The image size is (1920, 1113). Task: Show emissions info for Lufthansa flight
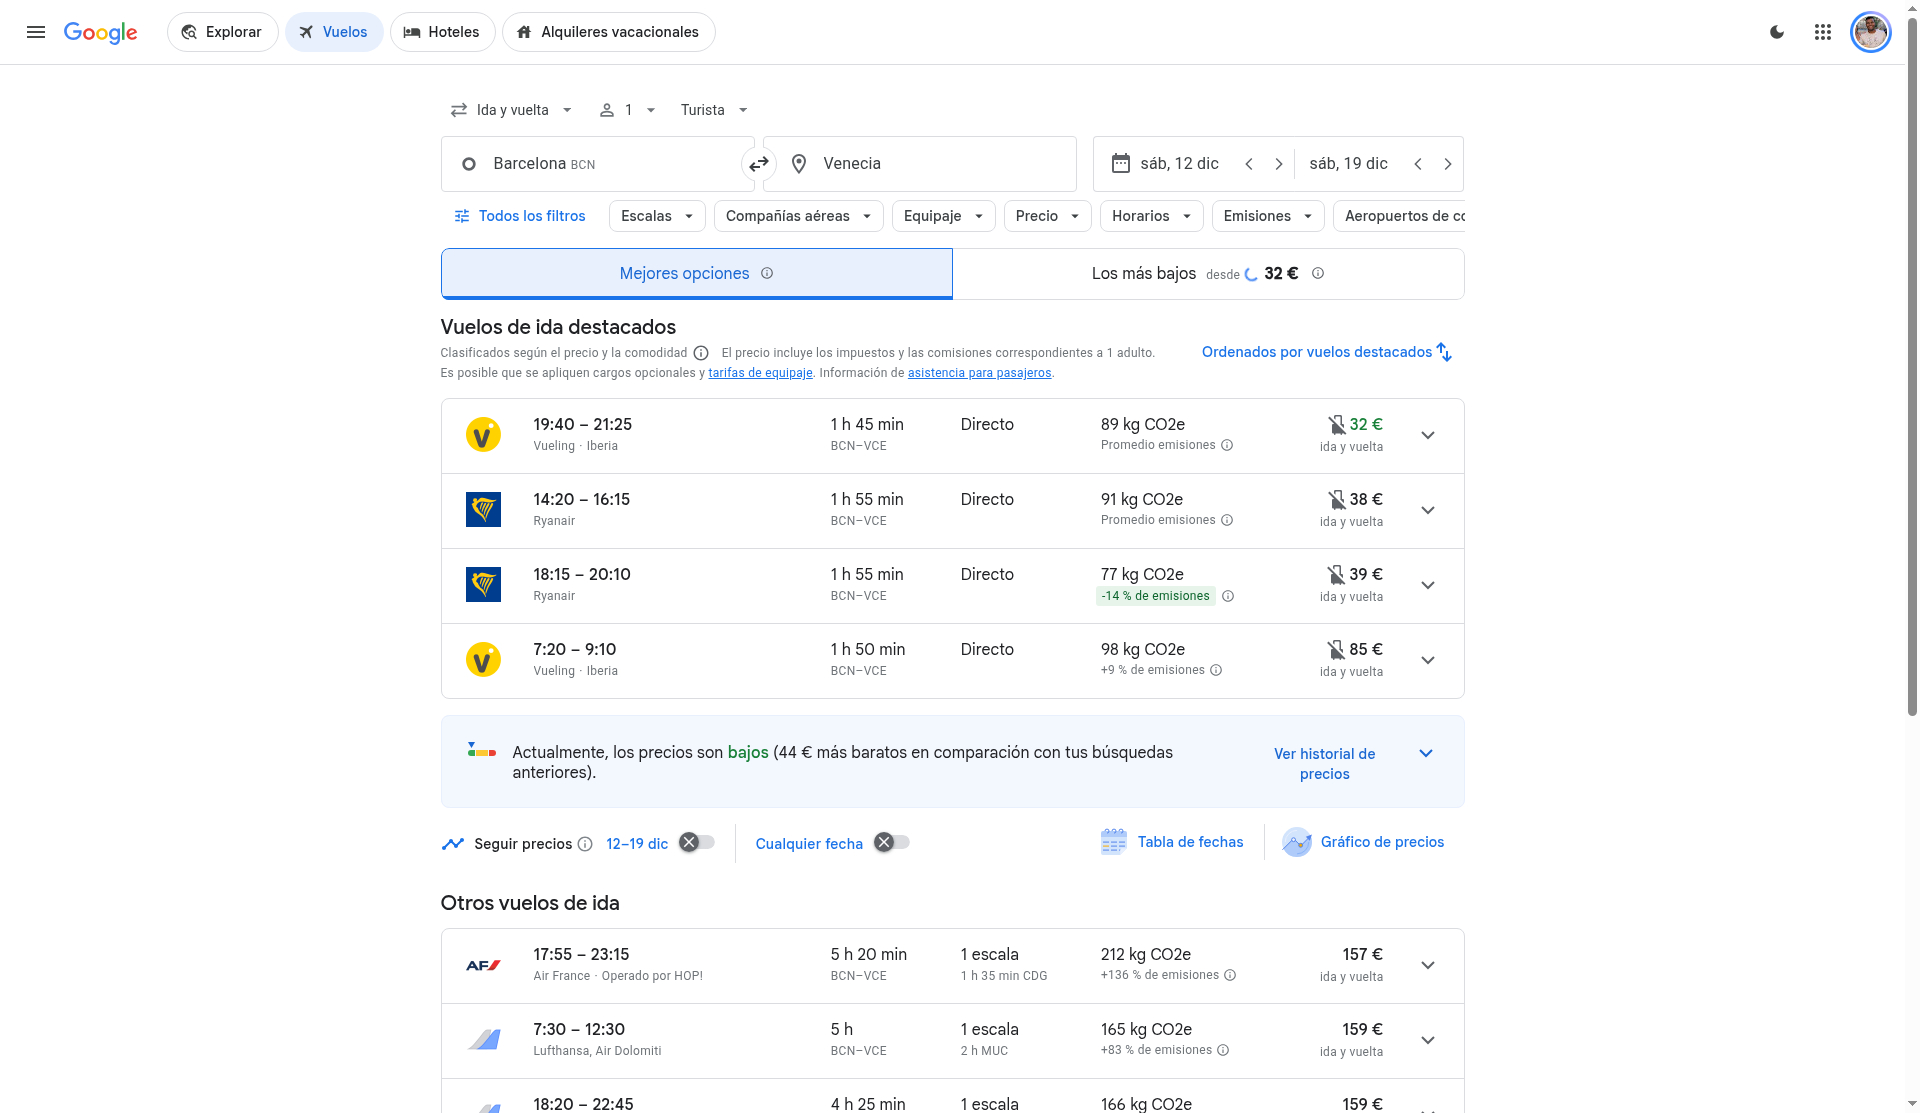coord(1223,1050)
